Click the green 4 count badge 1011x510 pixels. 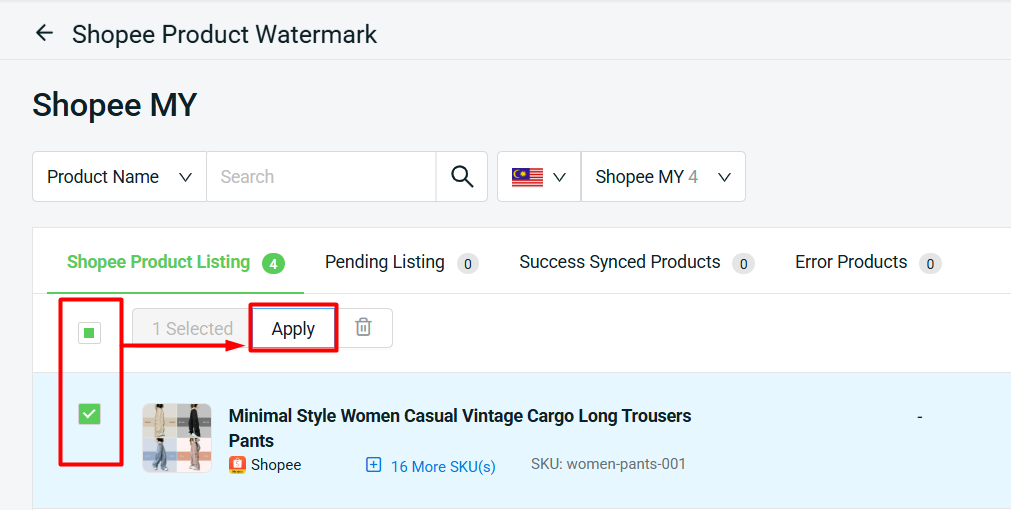(x=273, y=263)
